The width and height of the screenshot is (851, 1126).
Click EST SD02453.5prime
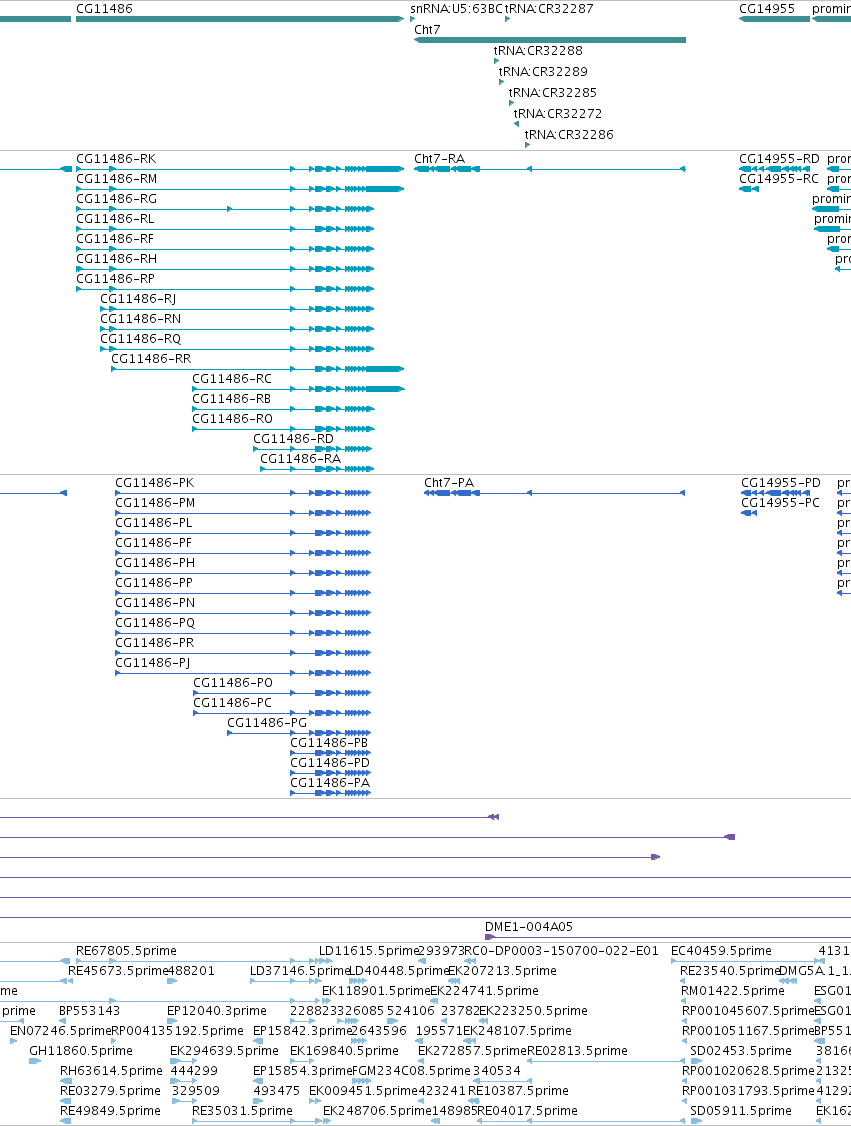click(x=741, y=1051)
